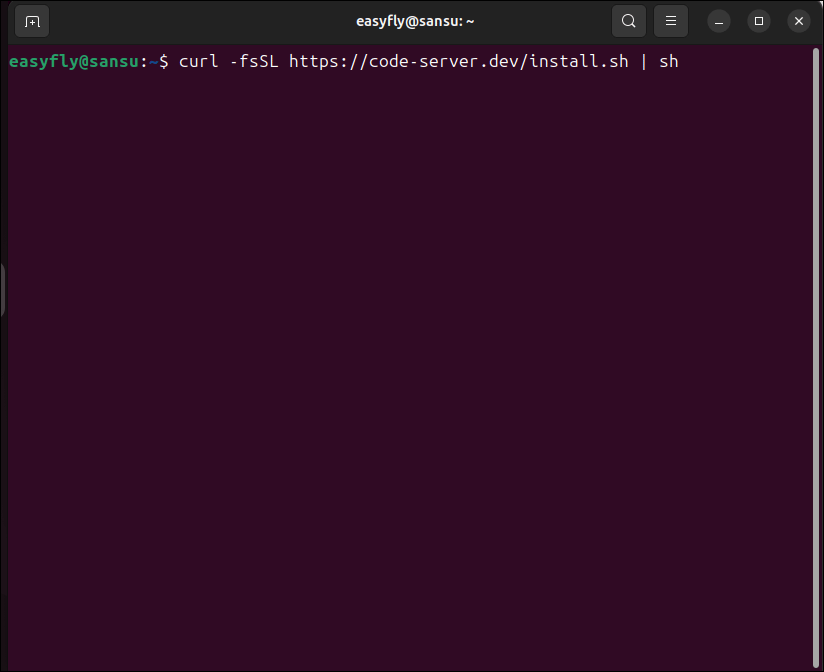Image resolution: width=824 pixels, height=672 pixels.
Task: Open the hamburger menu
Action: pyautogui.click(x=671, y=22)
